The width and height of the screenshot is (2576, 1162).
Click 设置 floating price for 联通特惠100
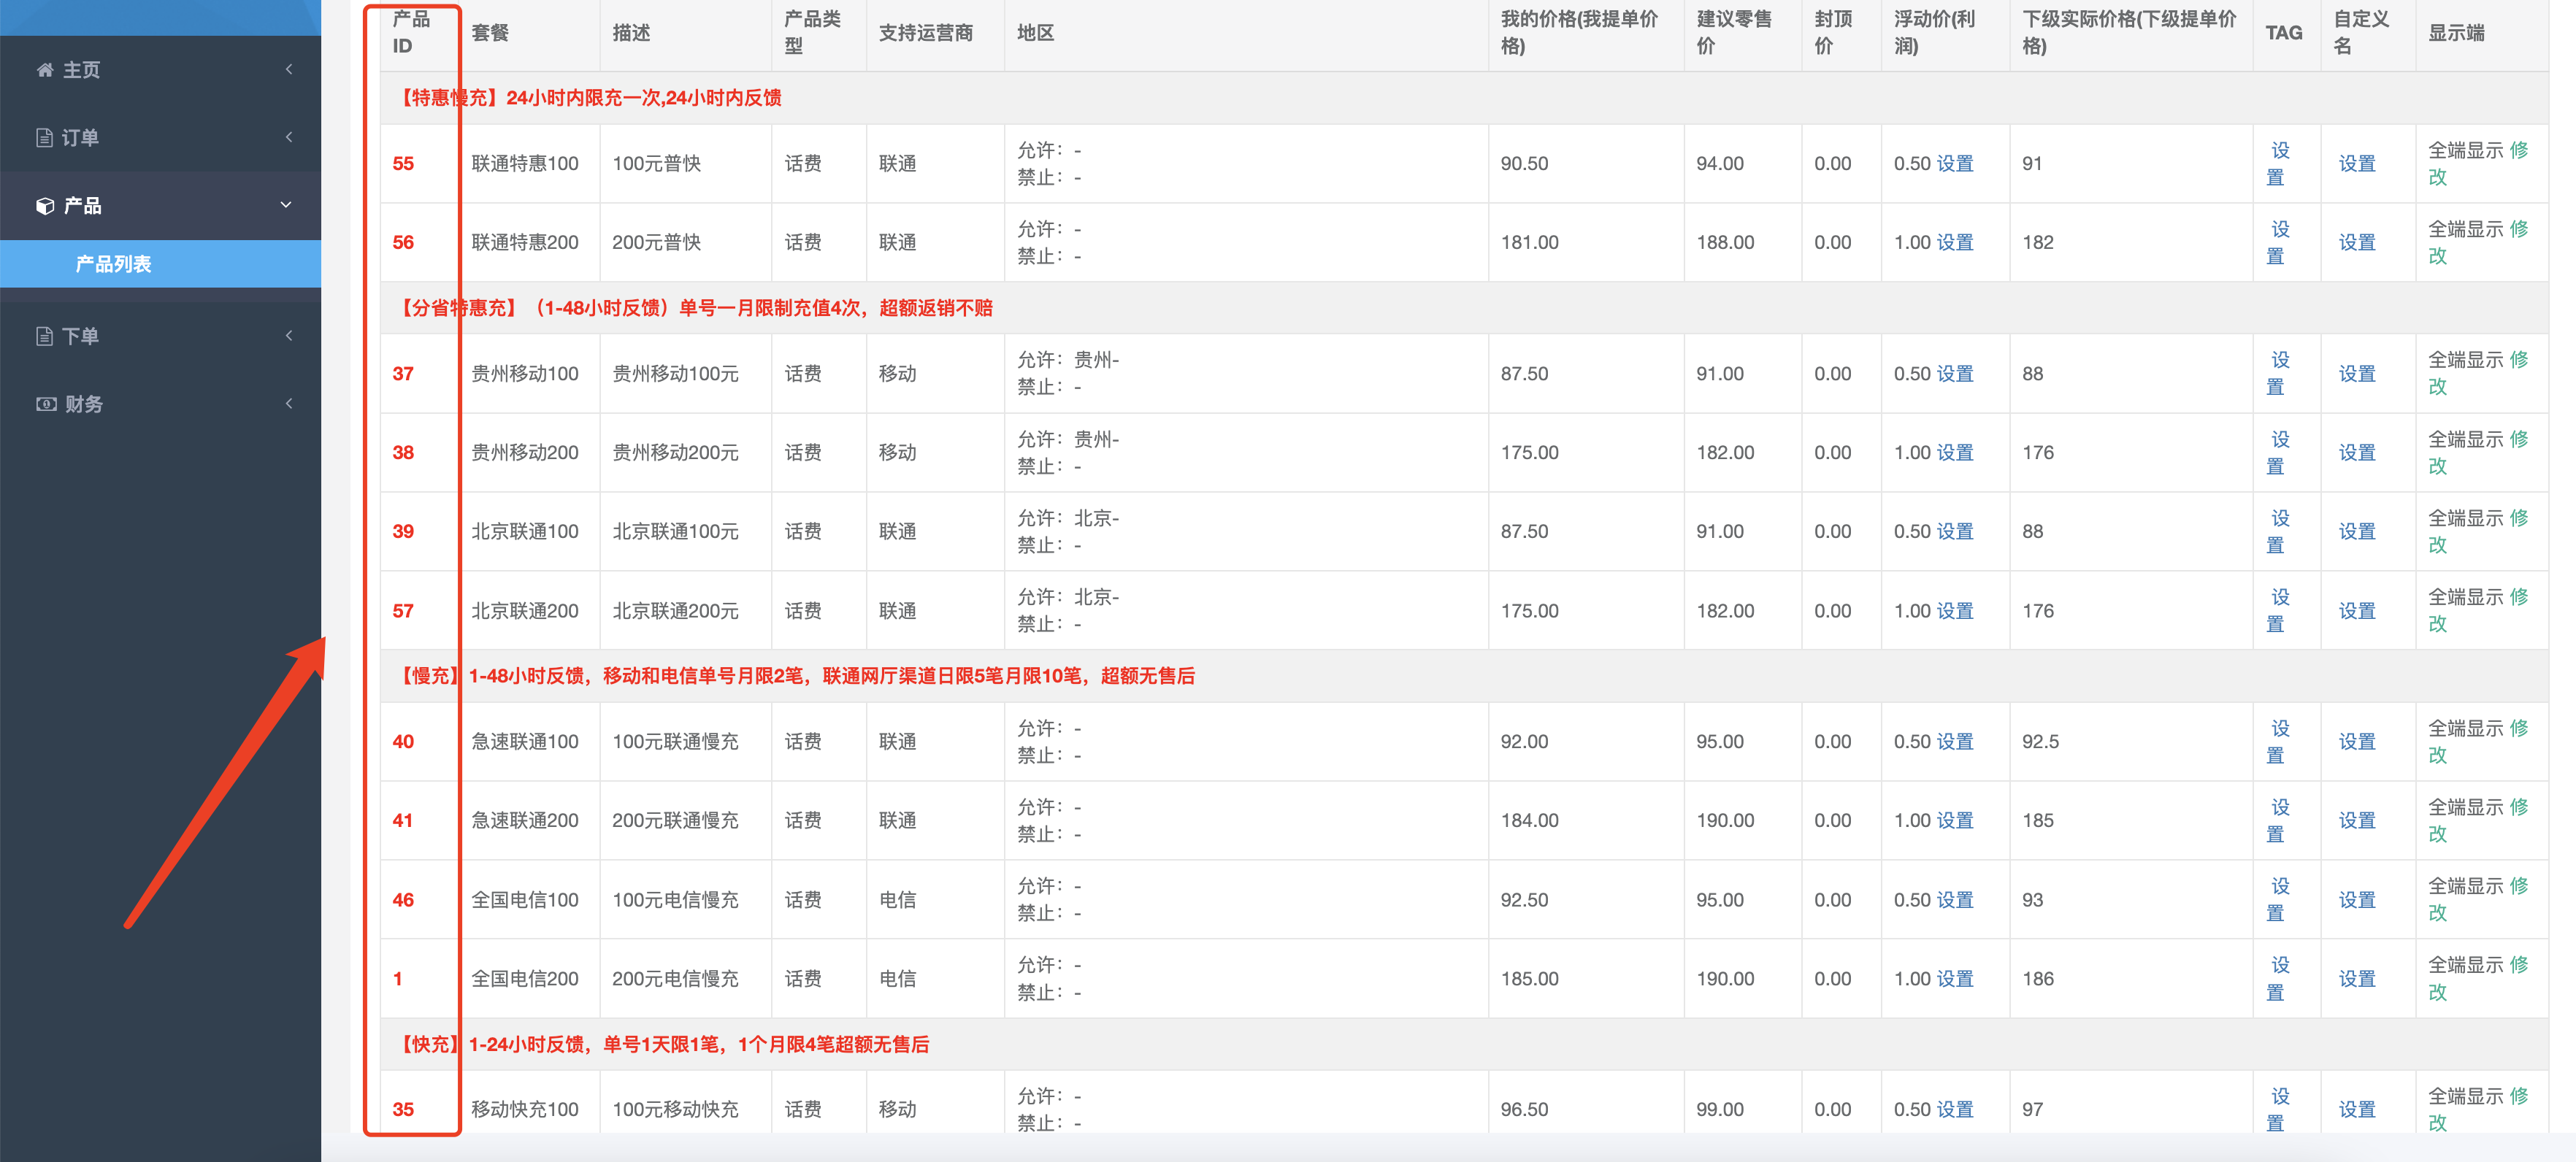pos(1954,164)
